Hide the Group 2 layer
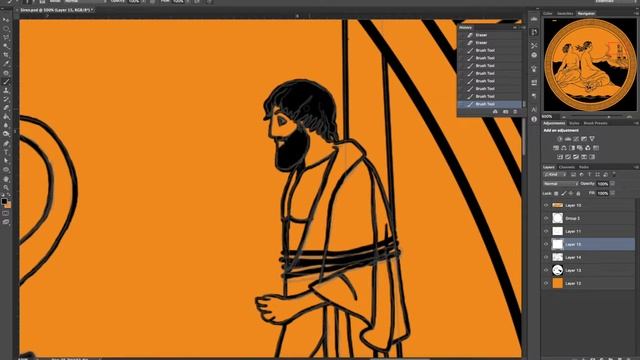Image resolution: width=640 pixels, height=360 pixels. 546,218
